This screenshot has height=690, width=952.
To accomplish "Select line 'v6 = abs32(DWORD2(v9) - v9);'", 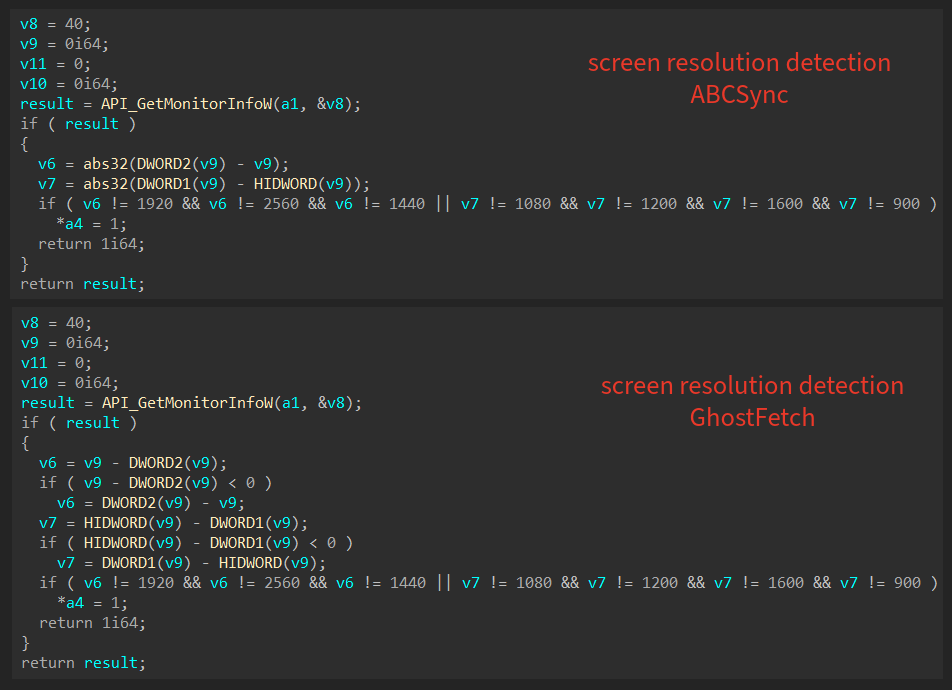I will 163,164.
